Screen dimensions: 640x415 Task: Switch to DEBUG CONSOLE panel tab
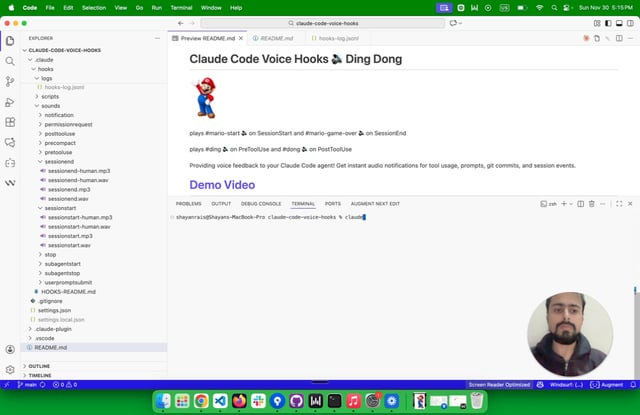coord(261,204)
